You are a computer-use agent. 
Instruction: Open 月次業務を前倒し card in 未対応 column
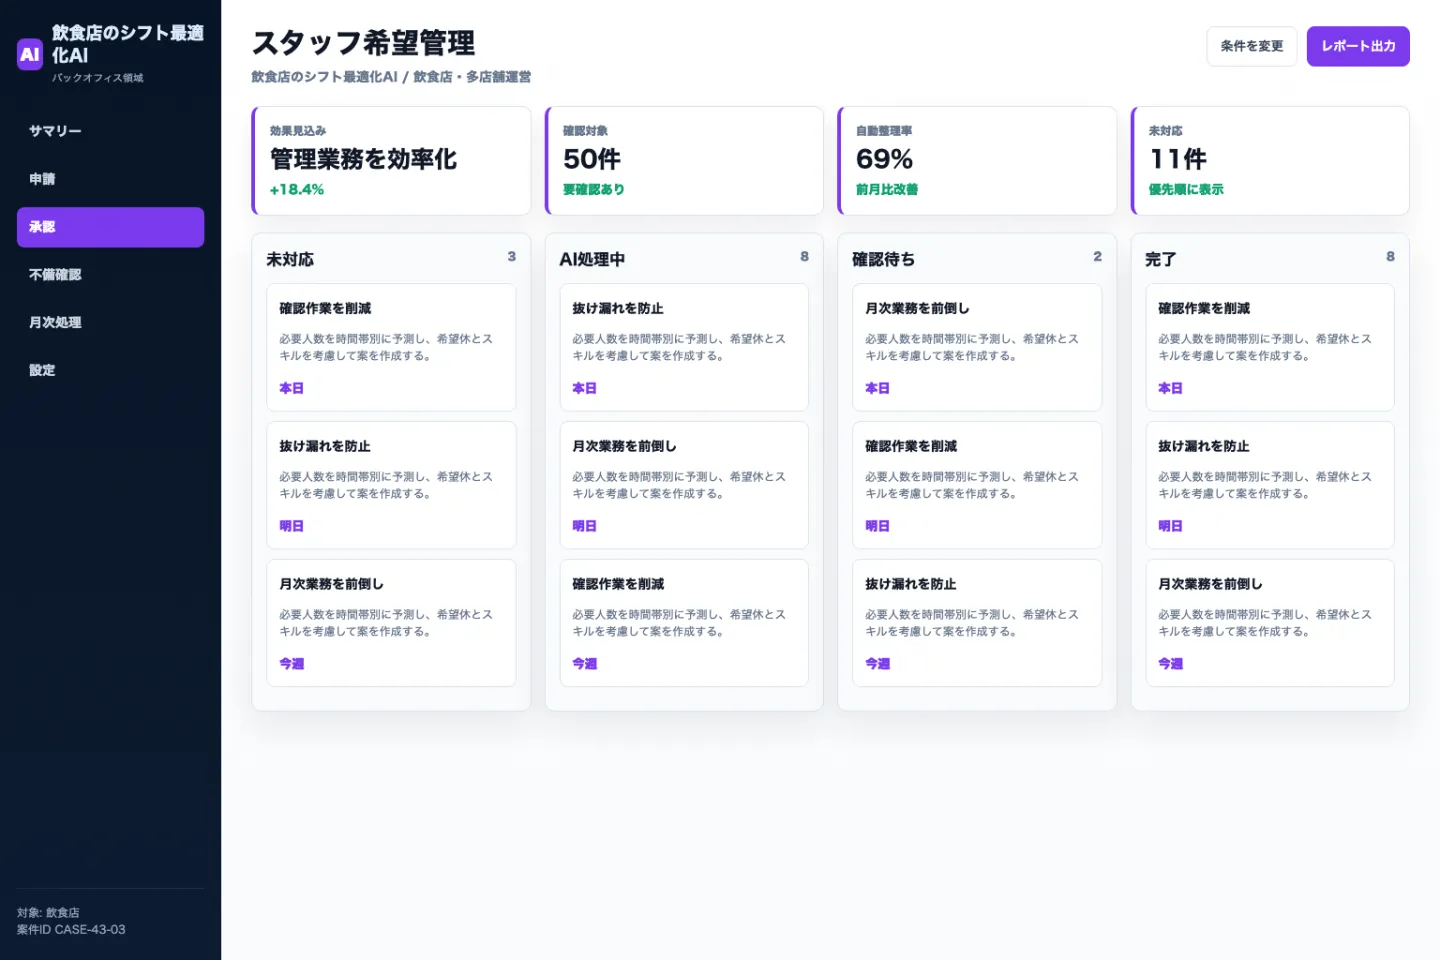pos(391,623)
